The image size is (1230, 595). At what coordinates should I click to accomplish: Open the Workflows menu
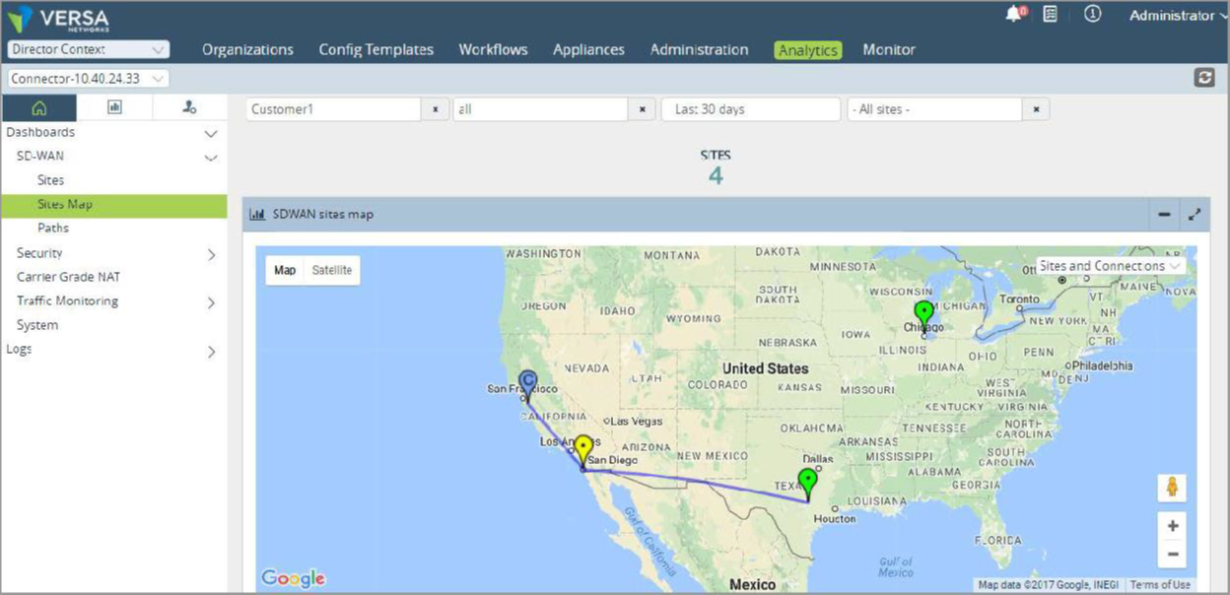coord(493,49)
